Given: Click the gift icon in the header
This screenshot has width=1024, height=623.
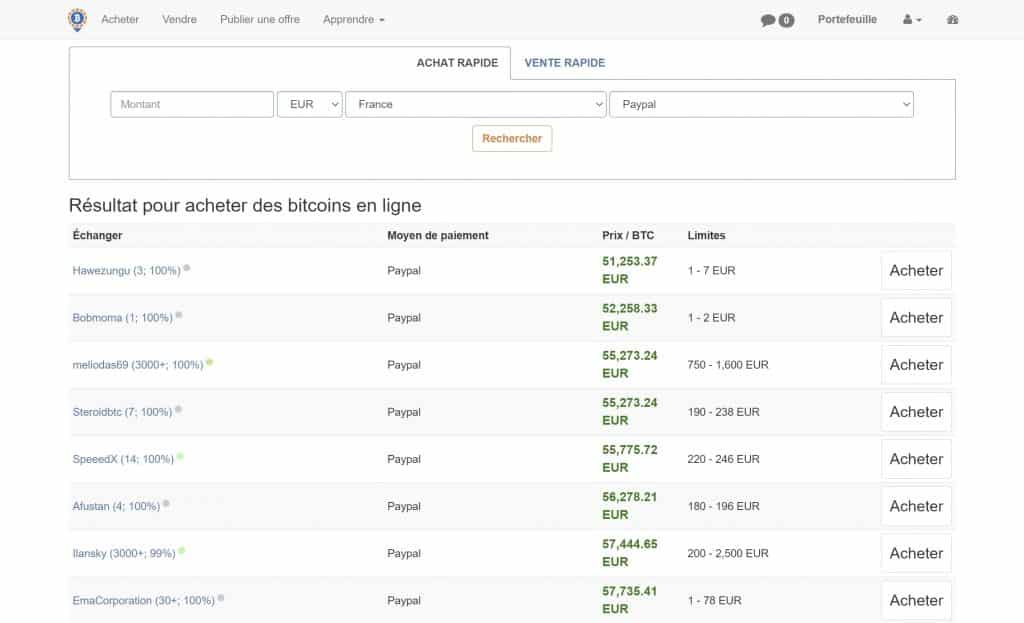Looking at the screenshot, I should (951, 19).
